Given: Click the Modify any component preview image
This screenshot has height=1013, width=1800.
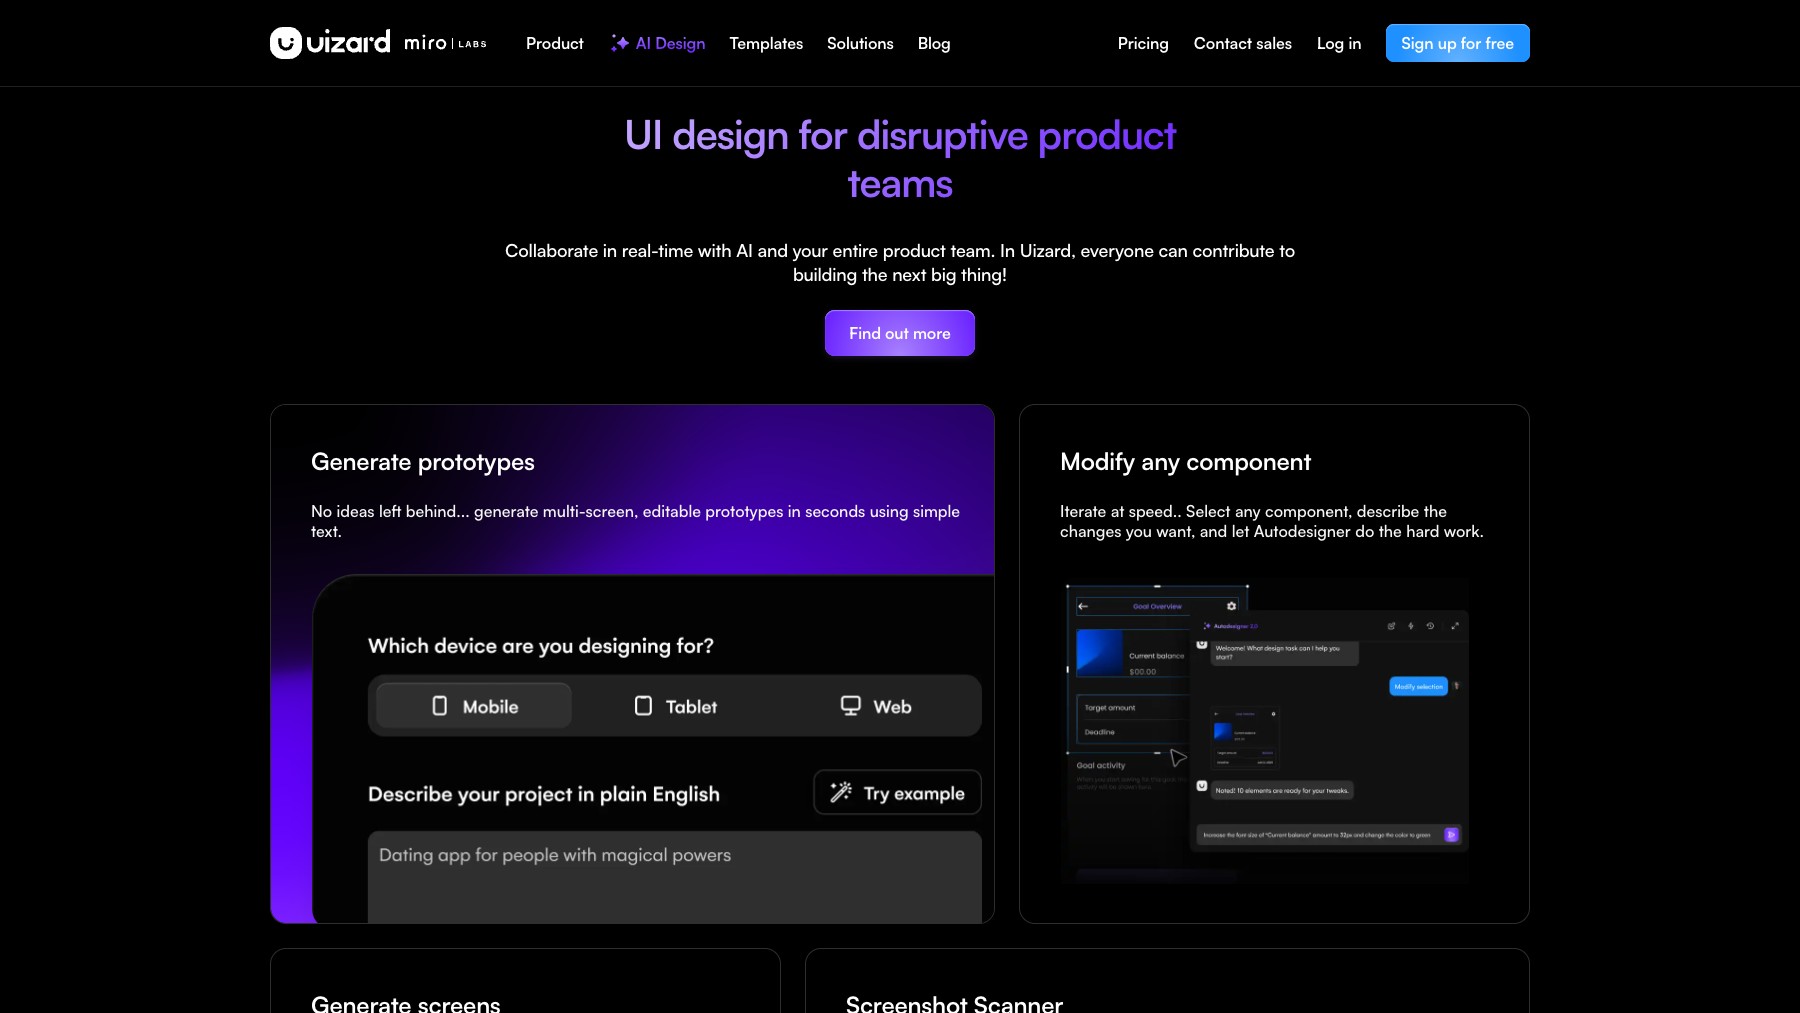Looking at the screenshot, I should coord(1266,732).
